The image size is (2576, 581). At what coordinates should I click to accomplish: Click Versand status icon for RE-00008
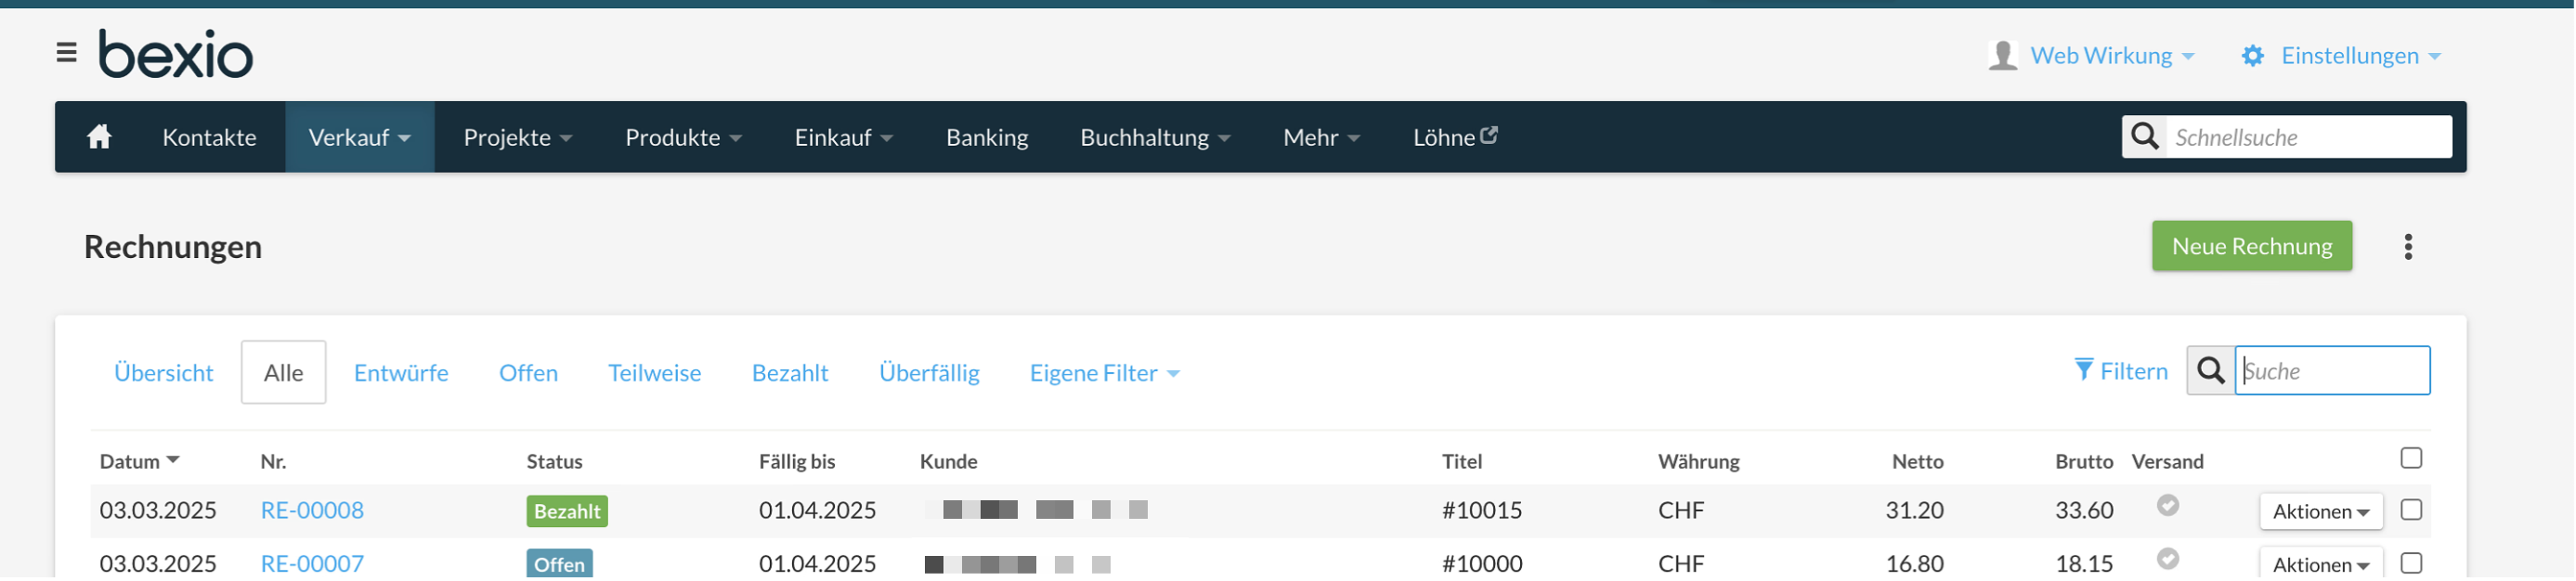(2167, 507)
